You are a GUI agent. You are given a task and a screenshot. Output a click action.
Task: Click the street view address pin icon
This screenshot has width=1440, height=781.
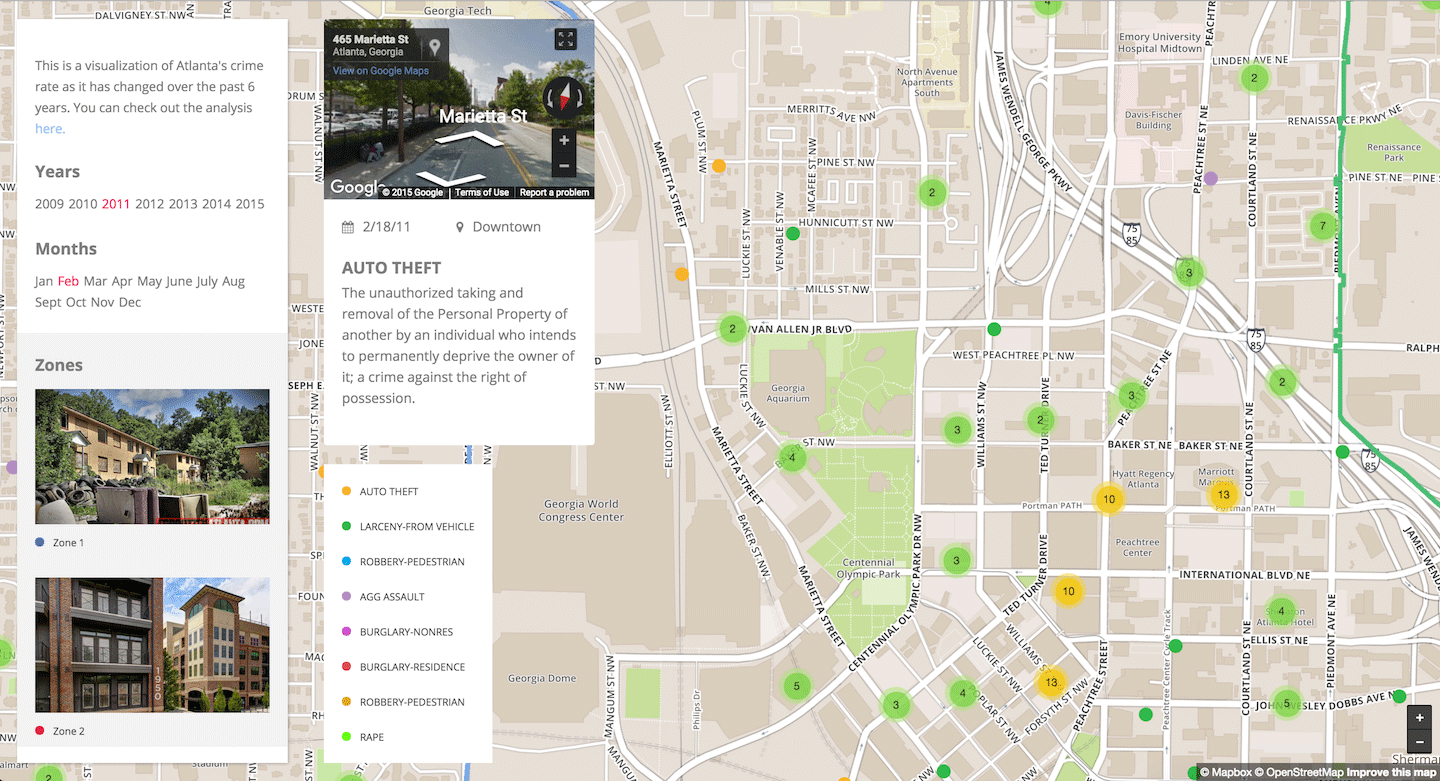(x=434, y=46)
